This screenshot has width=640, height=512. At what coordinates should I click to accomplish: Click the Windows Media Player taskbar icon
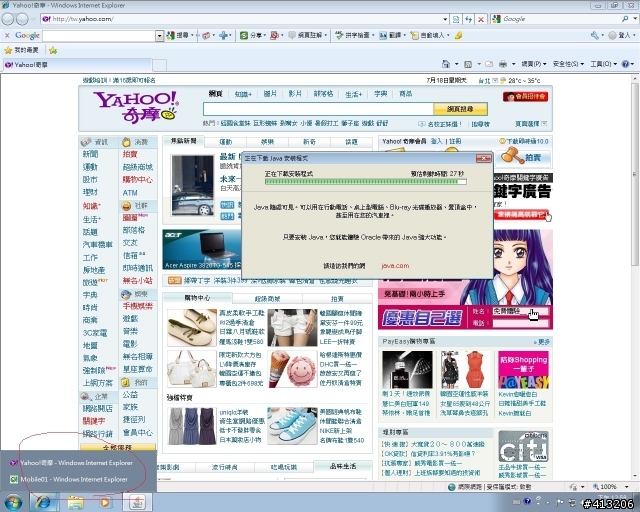(x=105, y=502)
